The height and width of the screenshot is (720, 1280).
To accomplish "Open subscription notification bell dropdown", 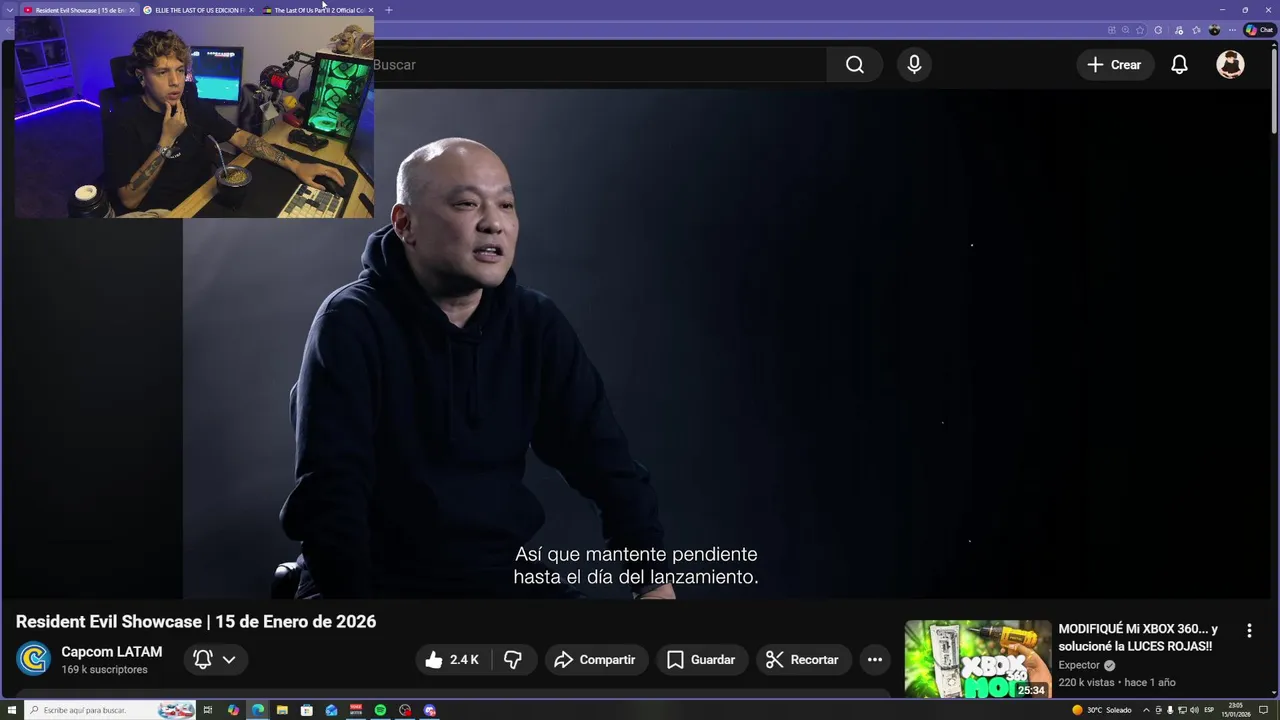I will 215,660.
